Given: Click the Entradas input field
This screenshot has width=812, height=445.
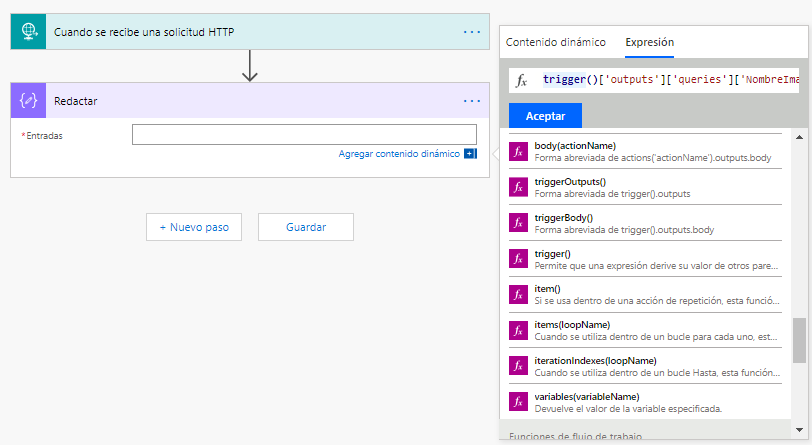Looking at the screenshot, I should pos(304,135).
